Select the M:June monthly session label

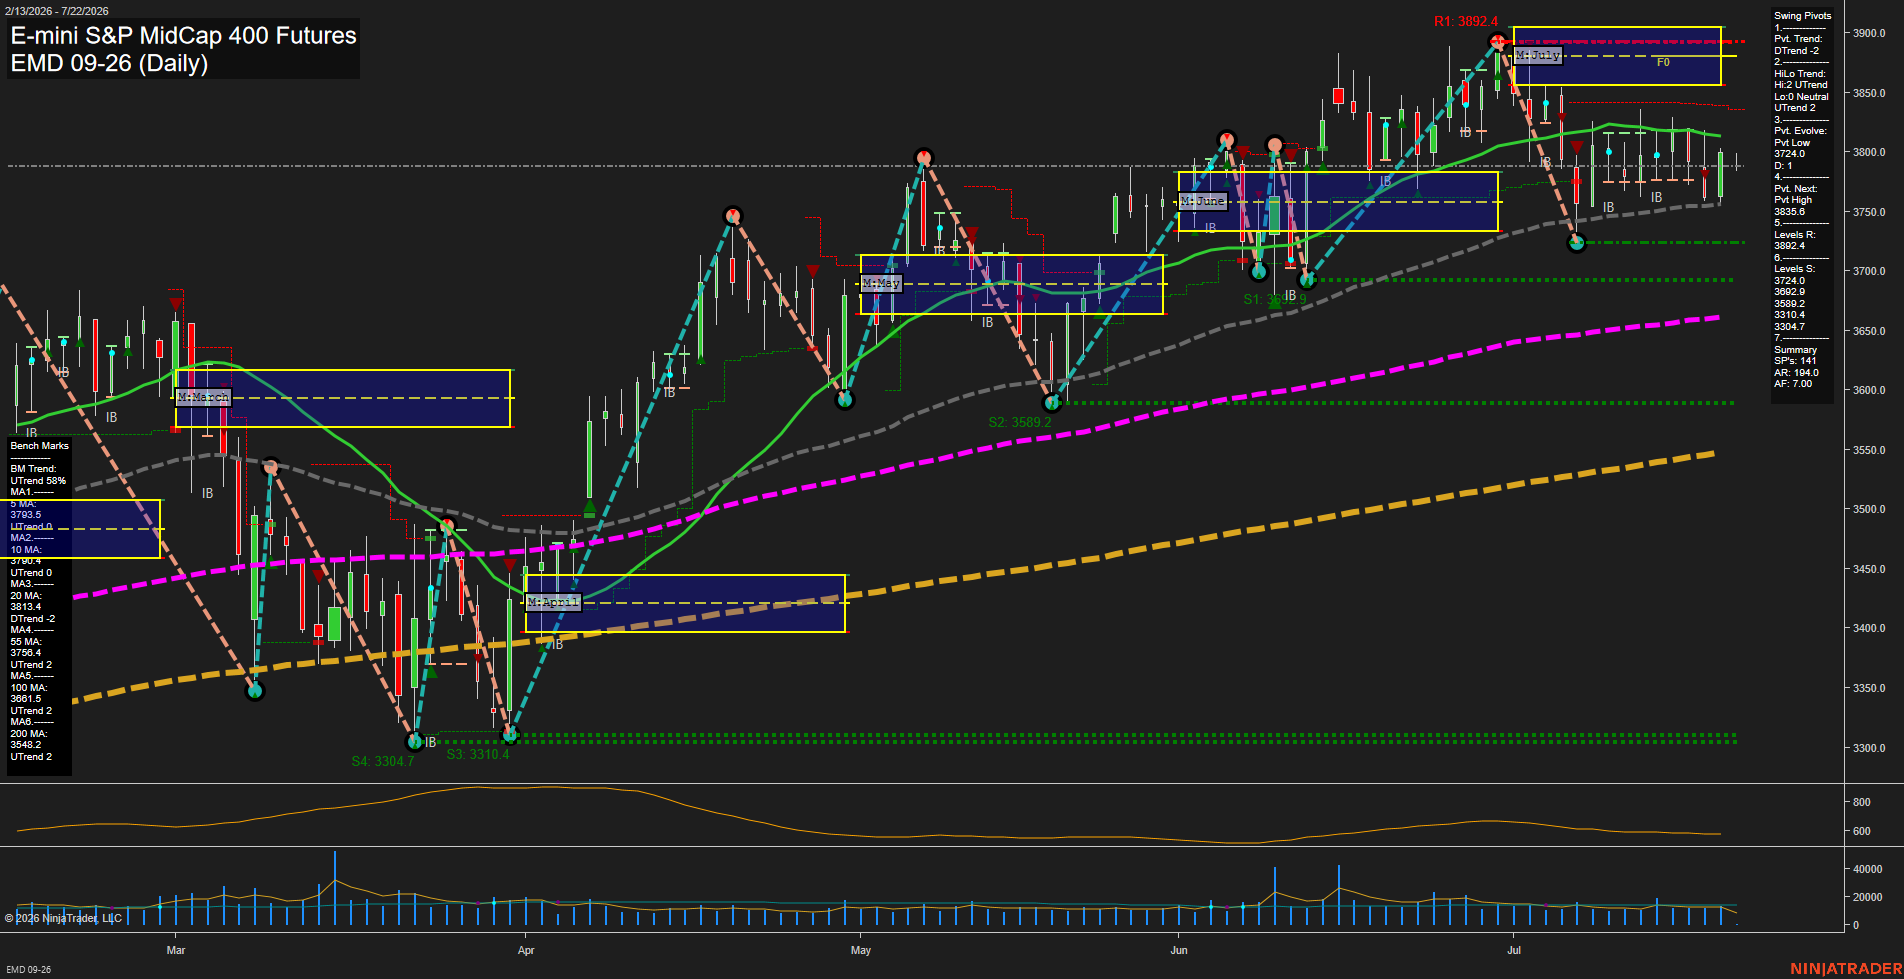tap(1203, 201)
